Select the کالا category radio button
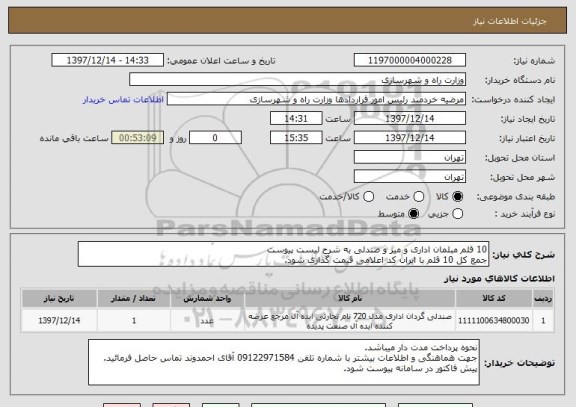Viewport: 576px width, 407px height. pyautogui.click(x=458, y=197)
